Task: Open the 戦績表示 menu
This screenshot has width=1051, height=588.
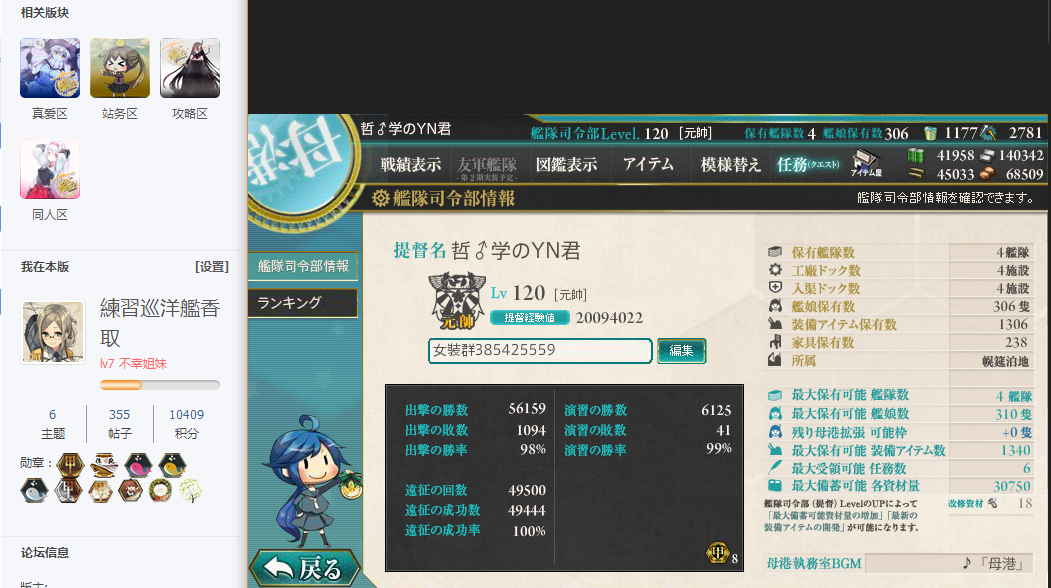Action: pos(411,164)
